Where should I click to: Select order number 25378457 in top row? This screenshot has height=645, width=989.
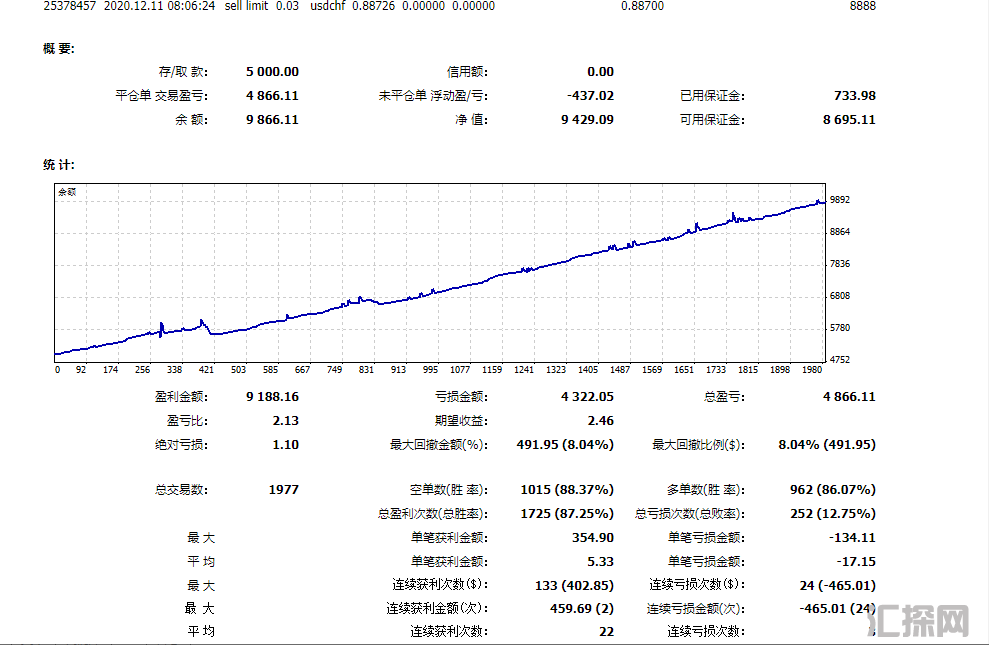(69, 6)
